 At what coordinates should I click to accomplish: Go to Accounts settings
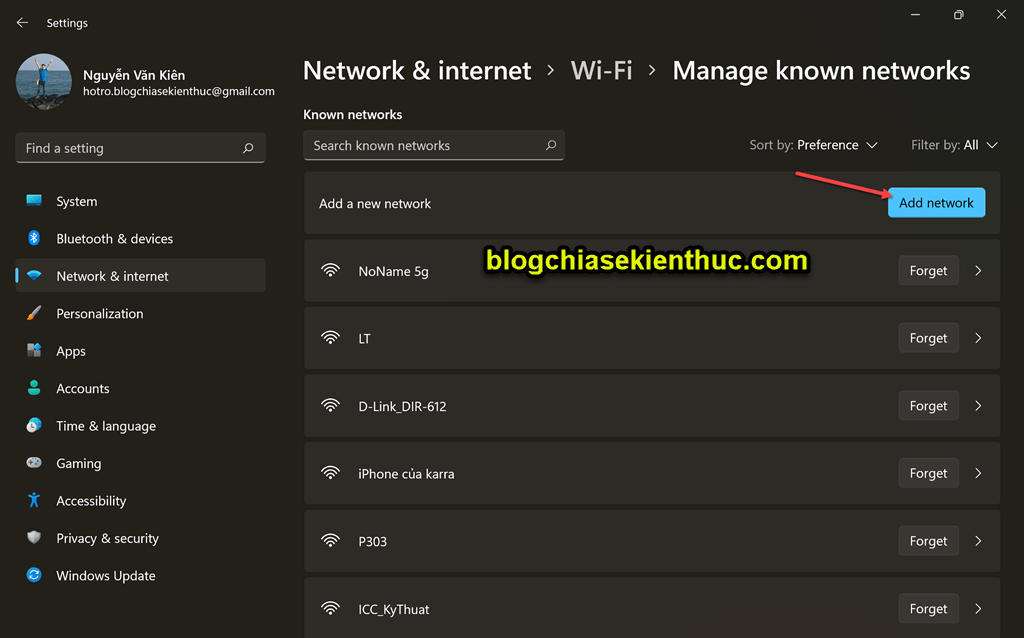(140, 389)
